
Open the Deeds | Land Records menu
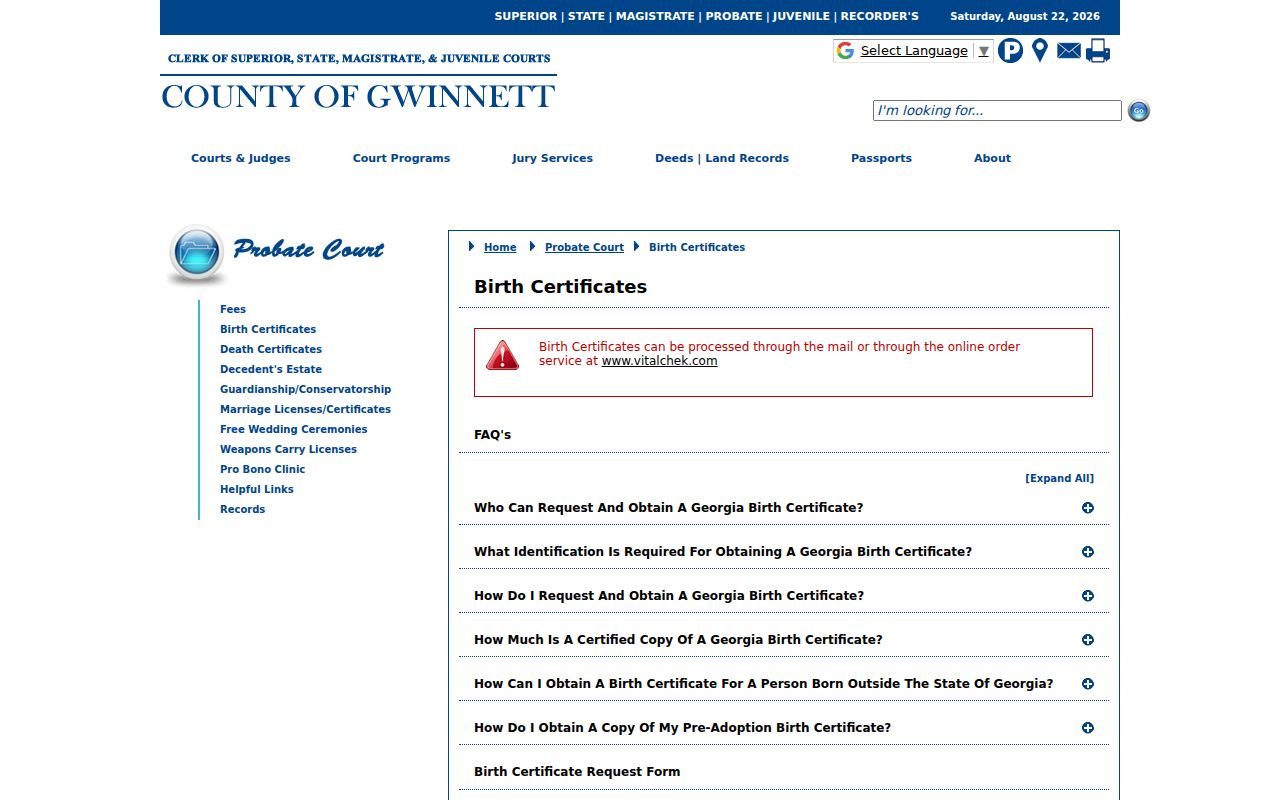722,158
